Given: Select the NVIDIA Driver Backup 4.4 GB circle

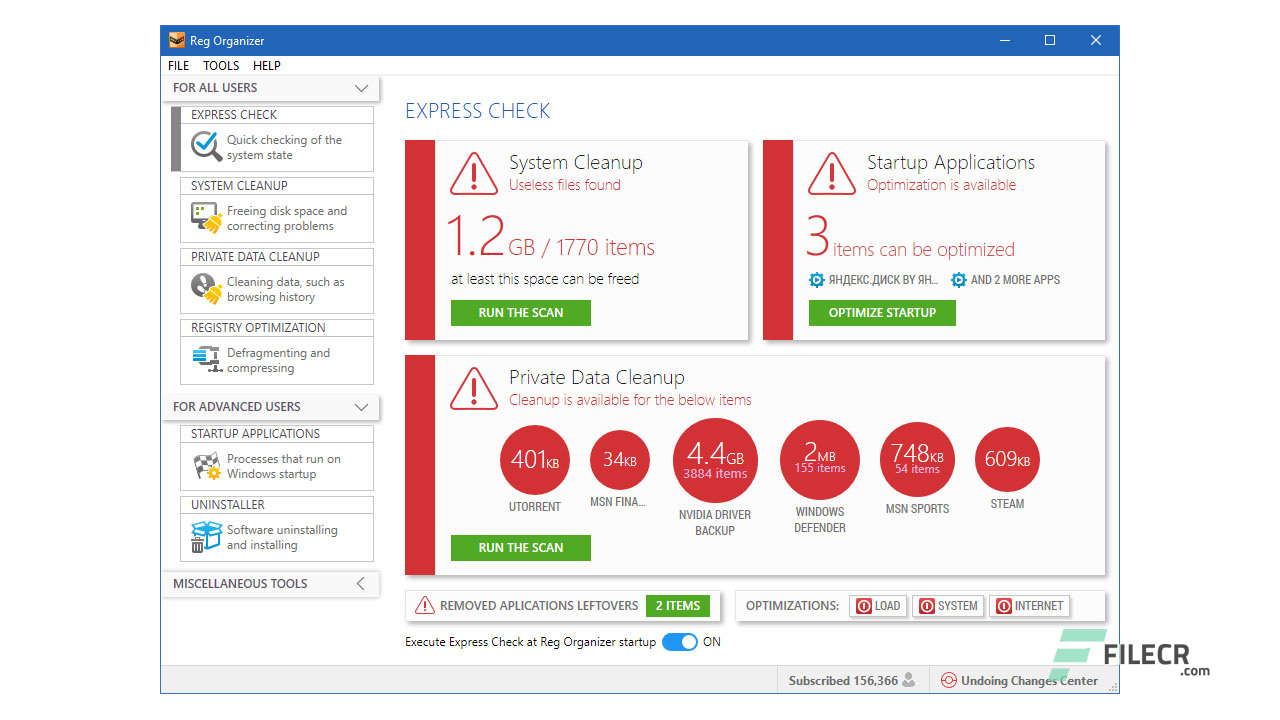Looking at the screenshot, I should 715,461.
